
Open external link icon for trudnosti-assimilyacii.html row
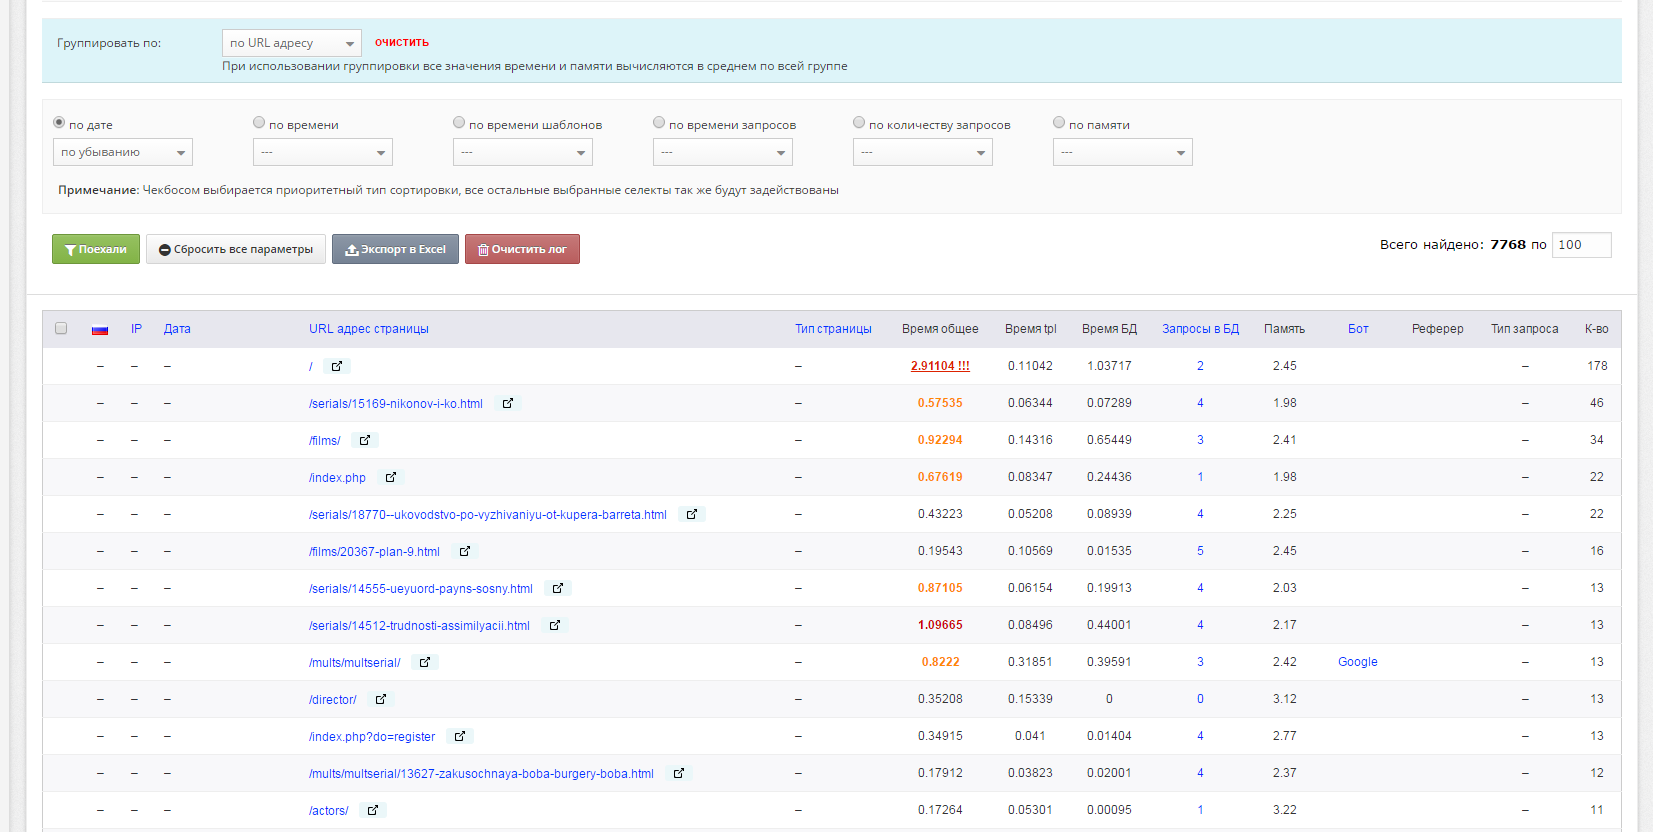point(555,625)
